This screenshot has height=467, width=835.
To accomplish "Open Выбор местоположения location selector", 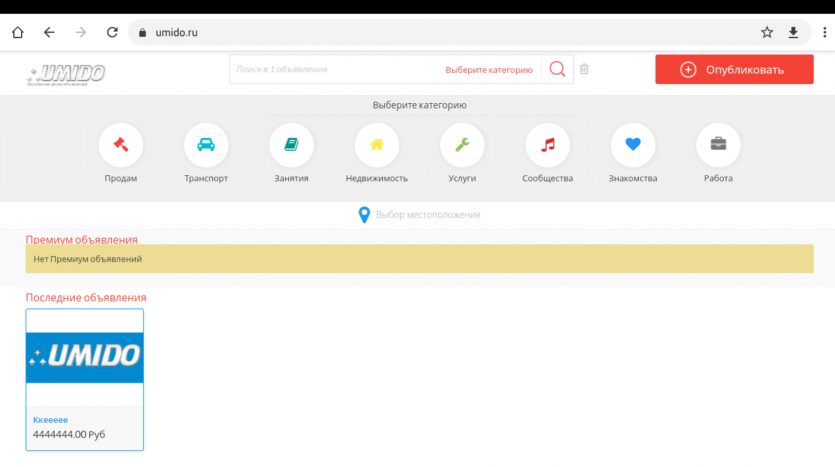I will tap(419, 215).
